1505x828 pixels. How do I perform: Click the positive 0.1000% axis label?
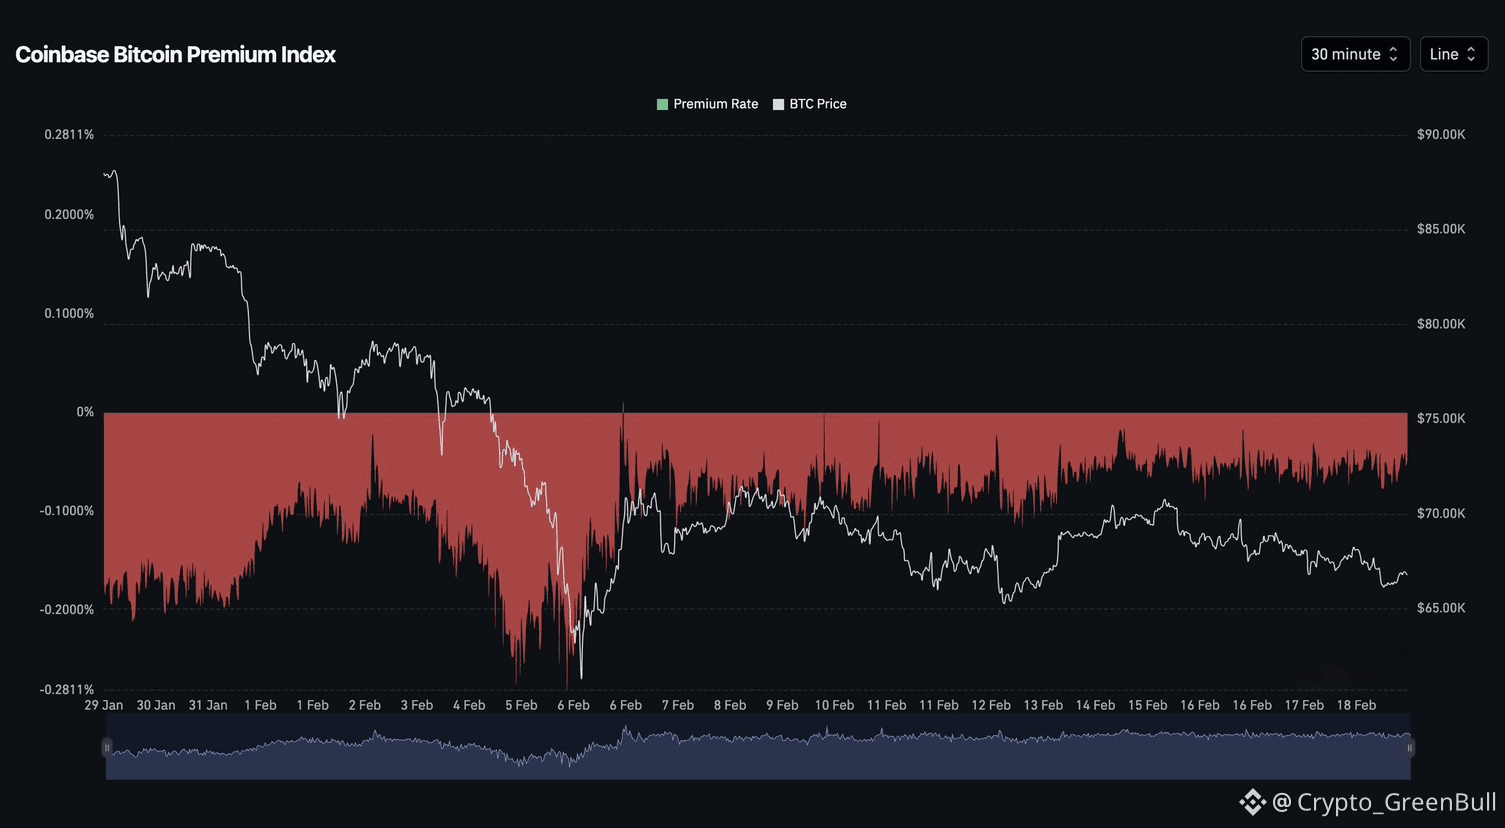[69, 314]
